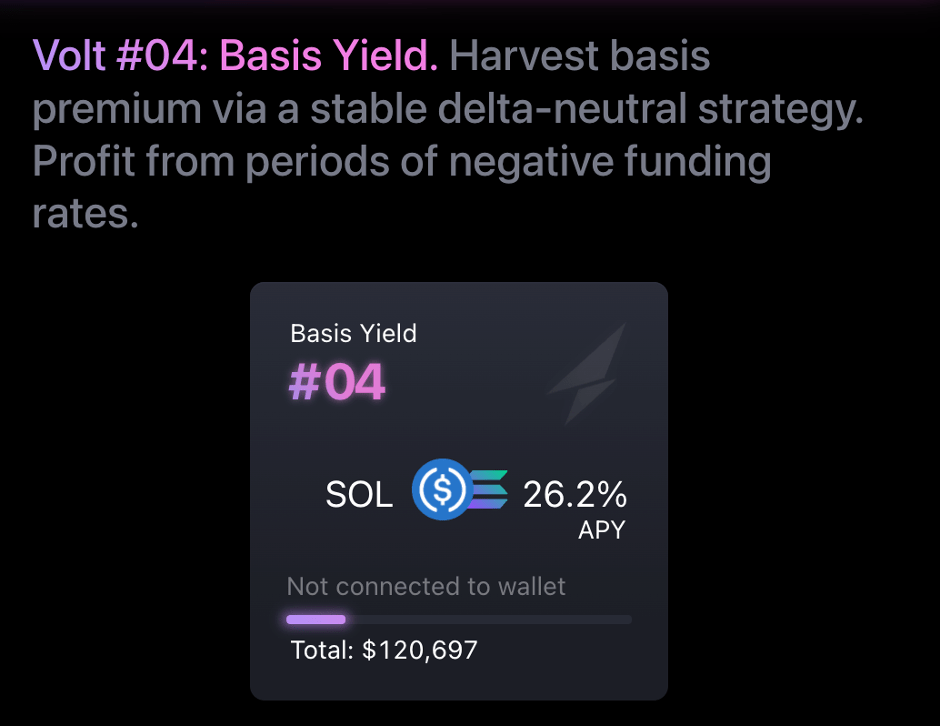Screen dimensions: 941x727
Task: Click the unfilled portion of capacity bar
Action: 488,620
